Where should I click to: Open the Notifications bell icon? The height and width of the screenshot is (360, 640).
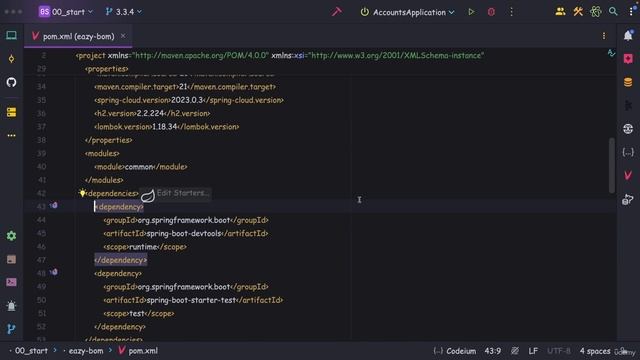[628, 36]
